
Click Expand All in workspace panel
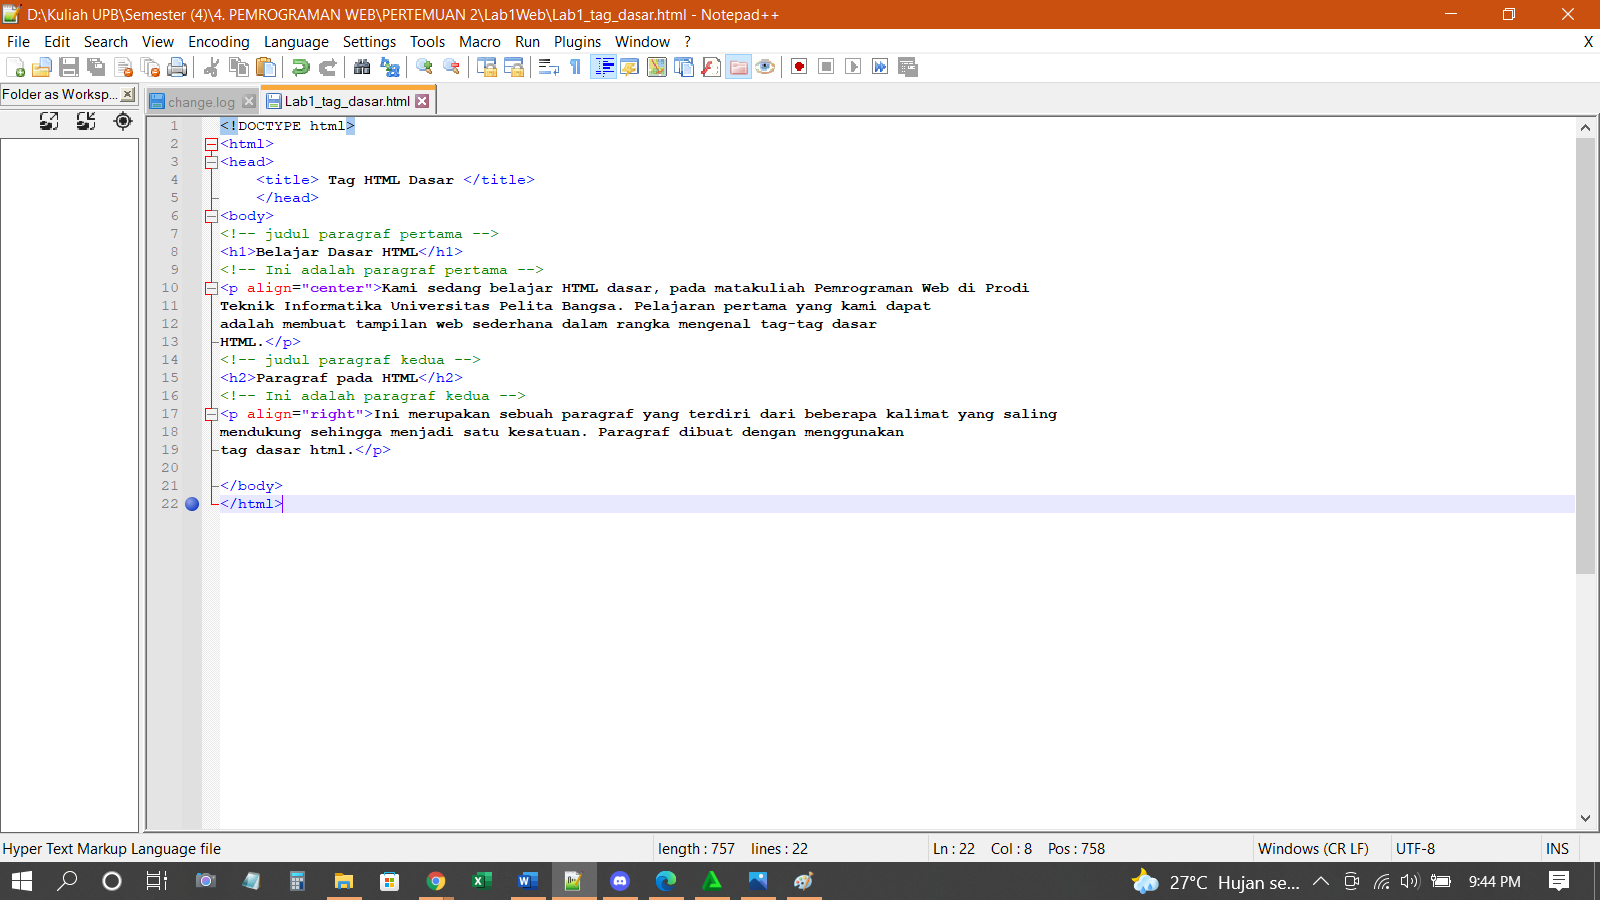coord(49,121)
